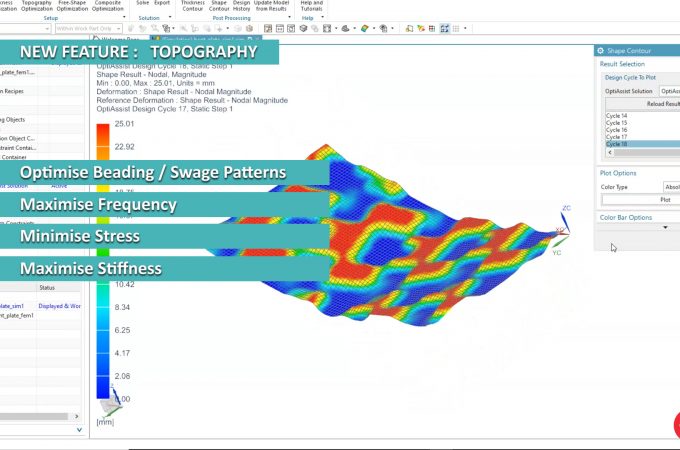Click the contour color legend bar
Screen dimensions: 680x450
click(x=103, y=261)
